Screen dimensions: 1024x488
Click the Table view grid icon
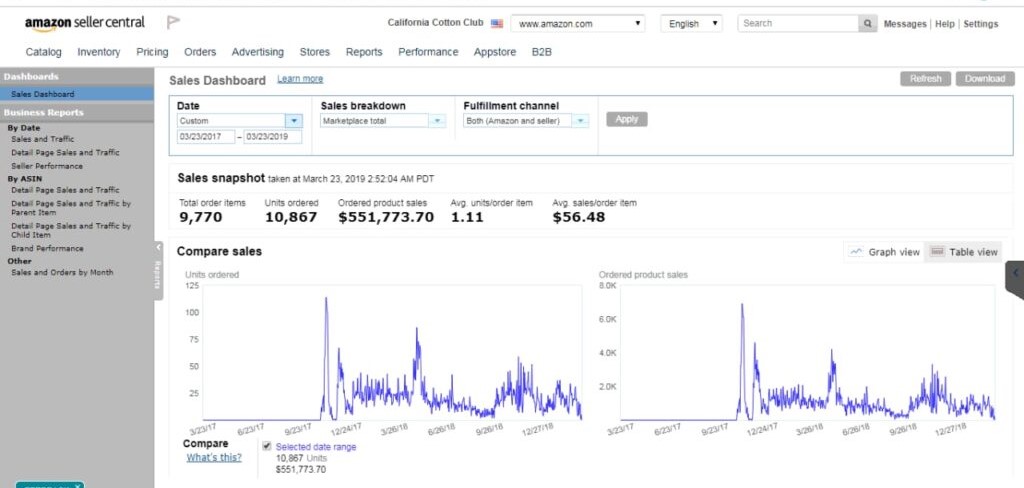point(937,252)
